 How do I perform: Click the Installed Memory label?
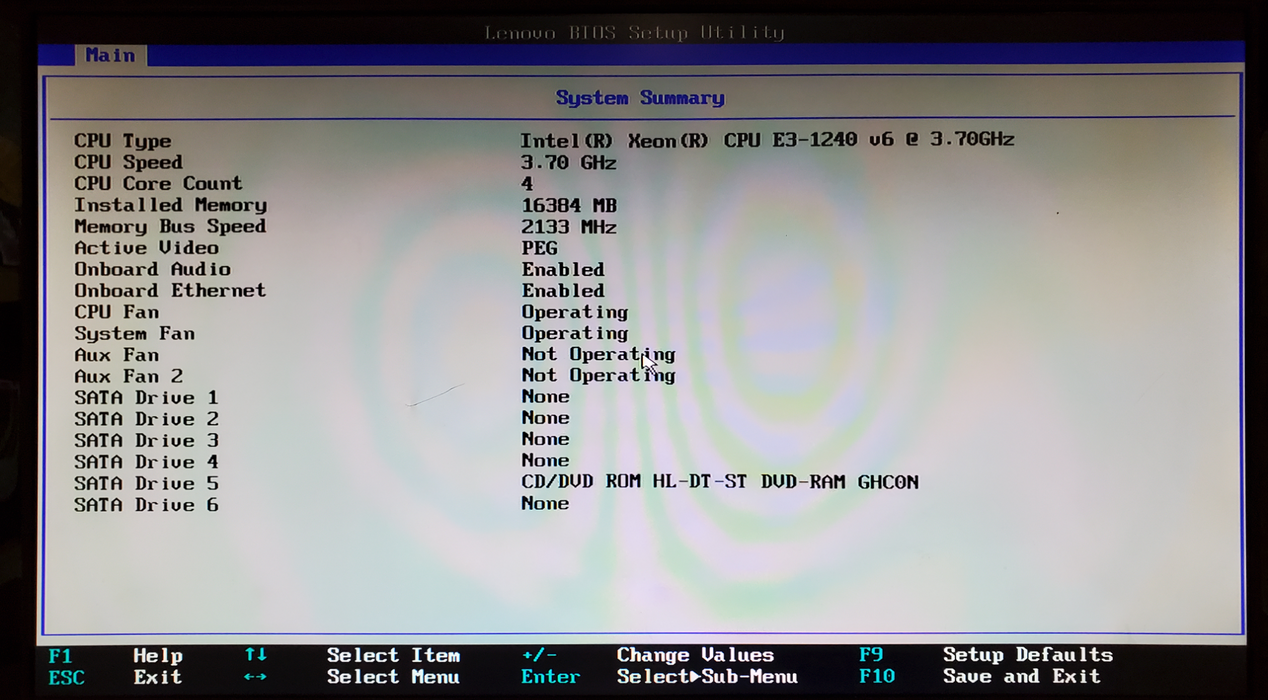tap(170, 205)
